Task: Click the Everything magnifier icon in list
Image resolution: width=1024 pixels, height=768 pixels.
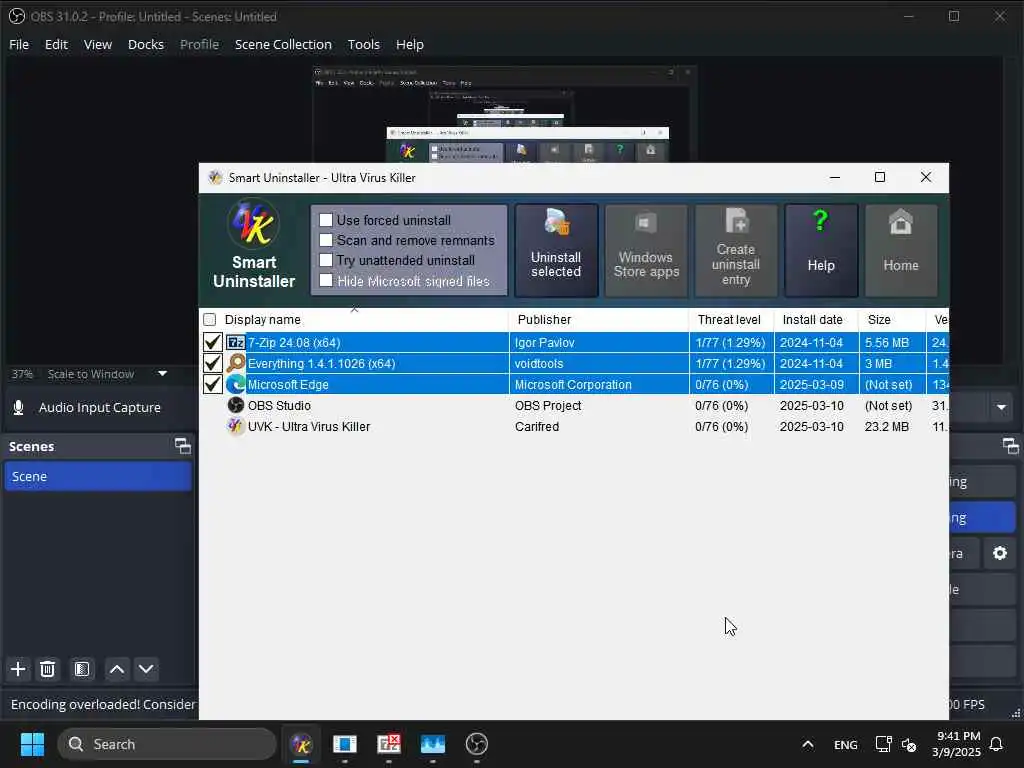Action: (236, 363)
